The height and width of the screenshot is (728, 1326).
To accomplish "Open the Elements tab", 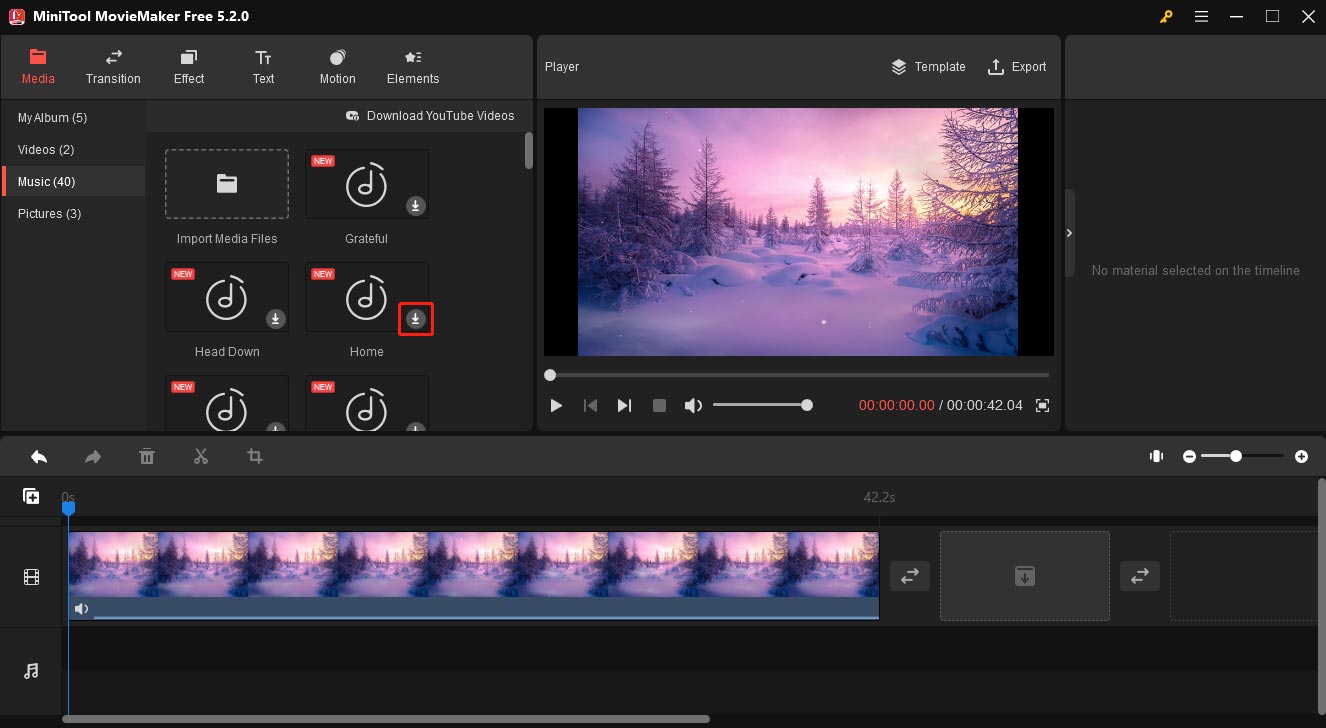I will [413, 67].
